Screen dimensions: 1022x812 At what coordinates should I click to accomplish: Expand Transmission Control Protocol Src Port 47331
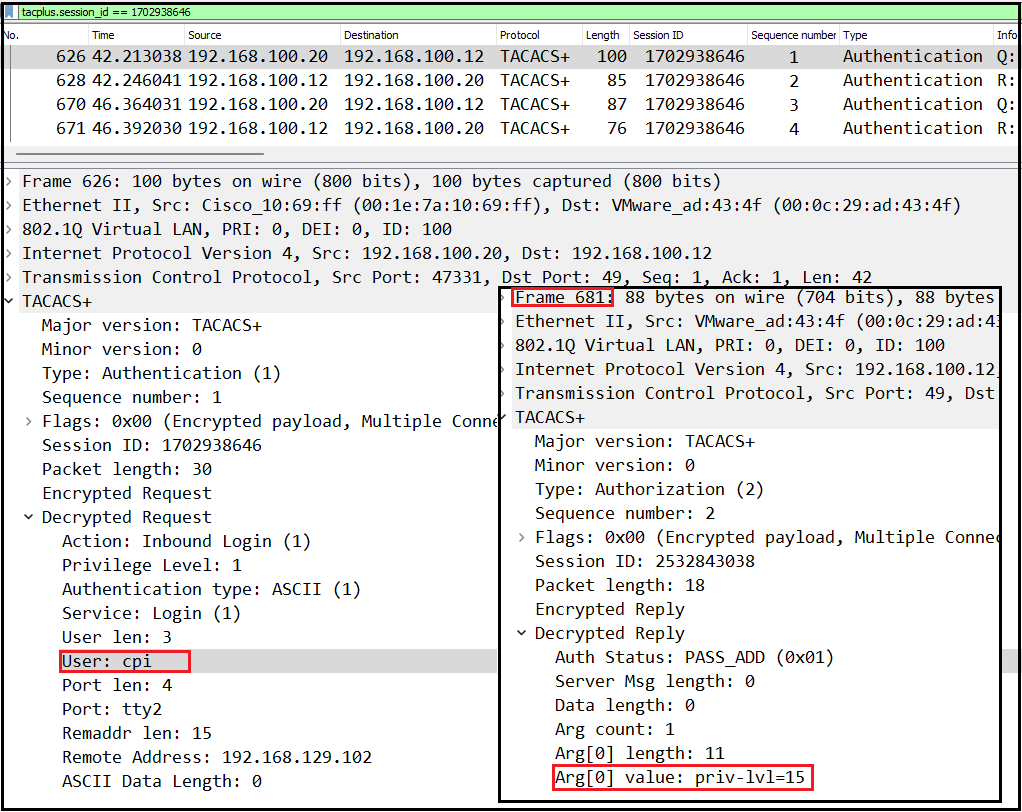click(x=10, y=277)
